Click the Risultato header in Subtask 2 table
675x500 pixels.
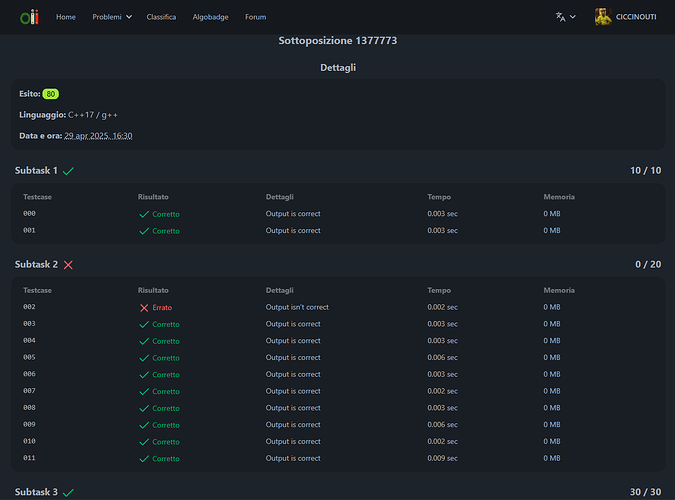tap(153, 290)
